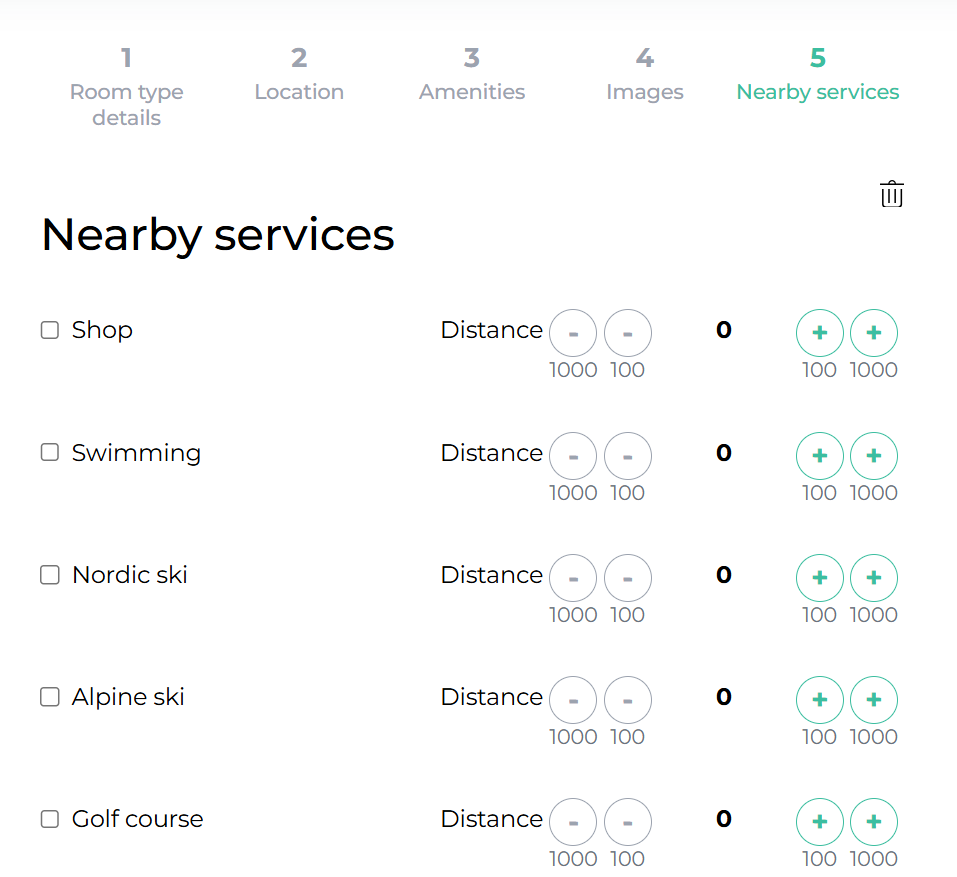The width and height of the screenshot is (957, 877).
Task: Check the Nordic ski option
Action: point(50,575)
